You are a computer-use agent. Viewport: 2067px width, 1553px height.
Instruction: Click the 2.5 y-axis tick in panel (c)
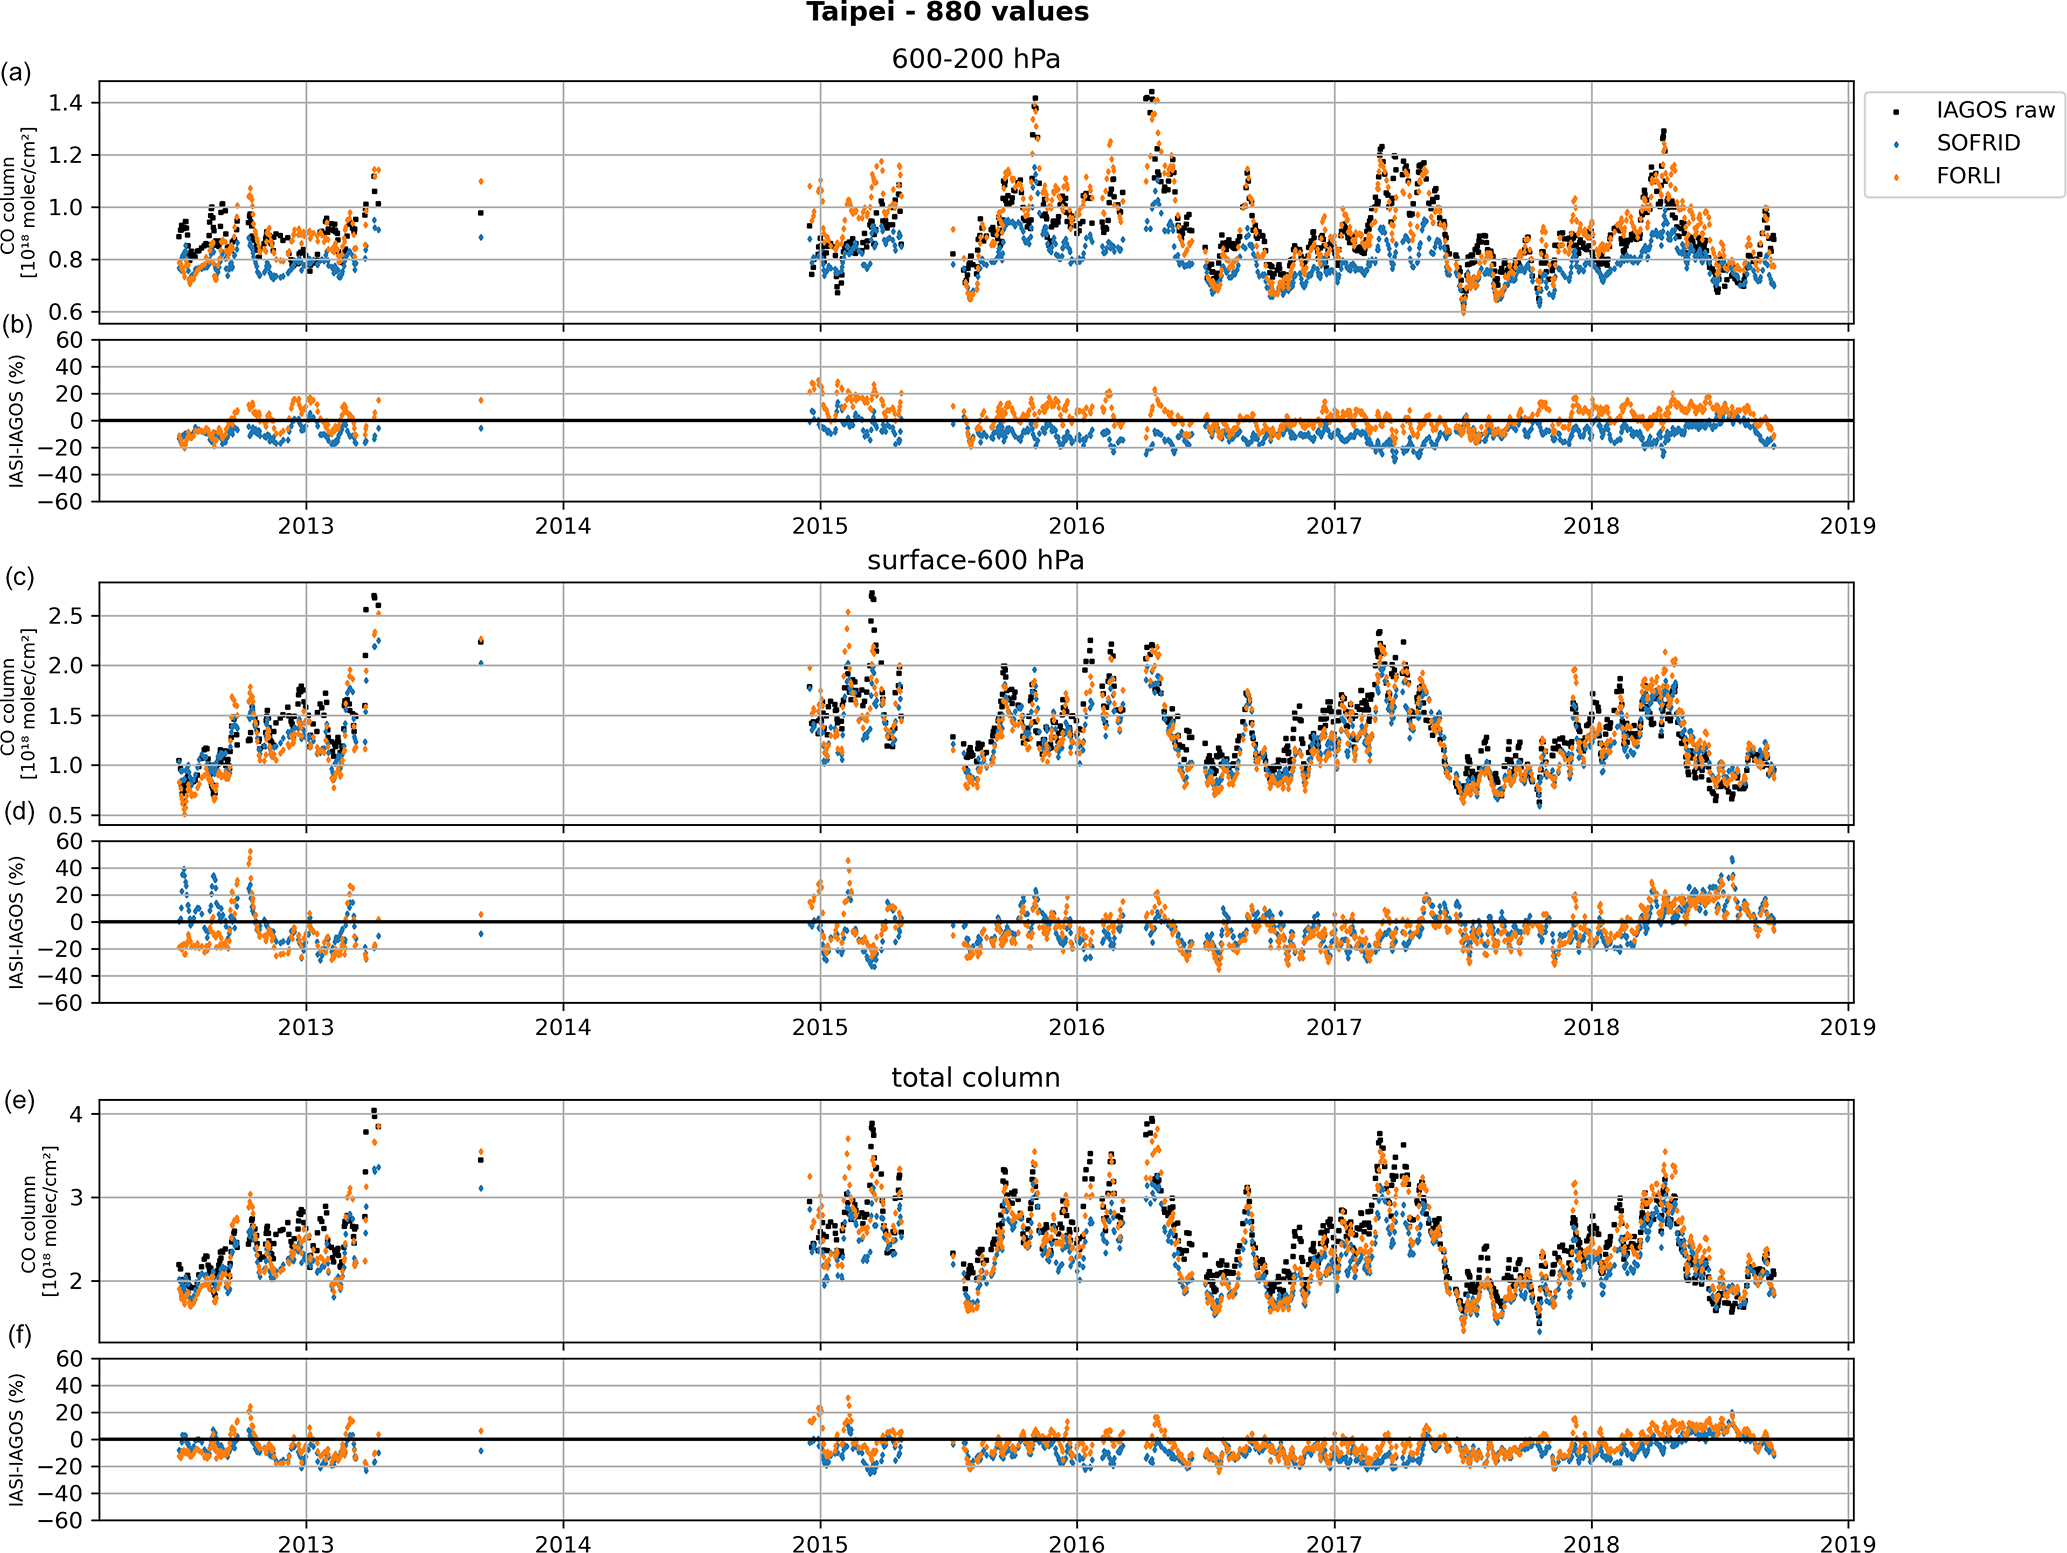(x=66, y=616)
